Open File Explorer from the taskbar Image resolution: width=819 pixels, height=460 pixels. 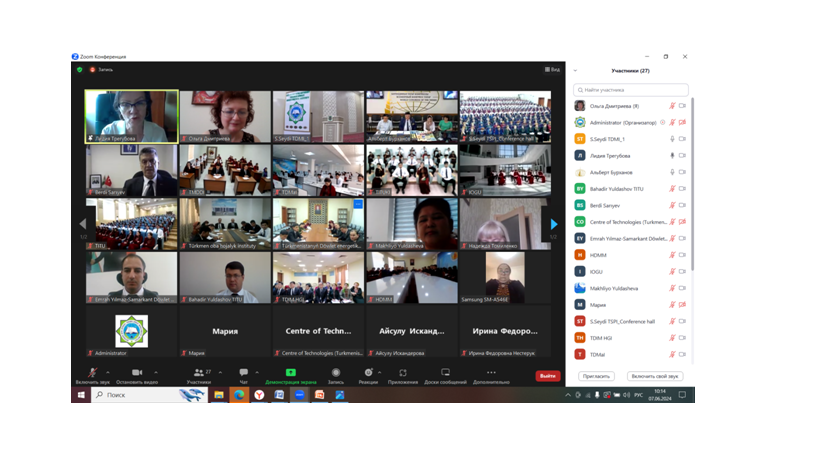tap(219, 395)
